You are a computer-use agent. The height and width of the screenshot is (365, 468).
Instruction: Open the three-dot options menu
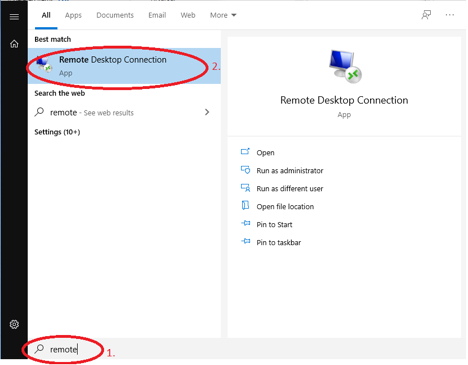450,15
